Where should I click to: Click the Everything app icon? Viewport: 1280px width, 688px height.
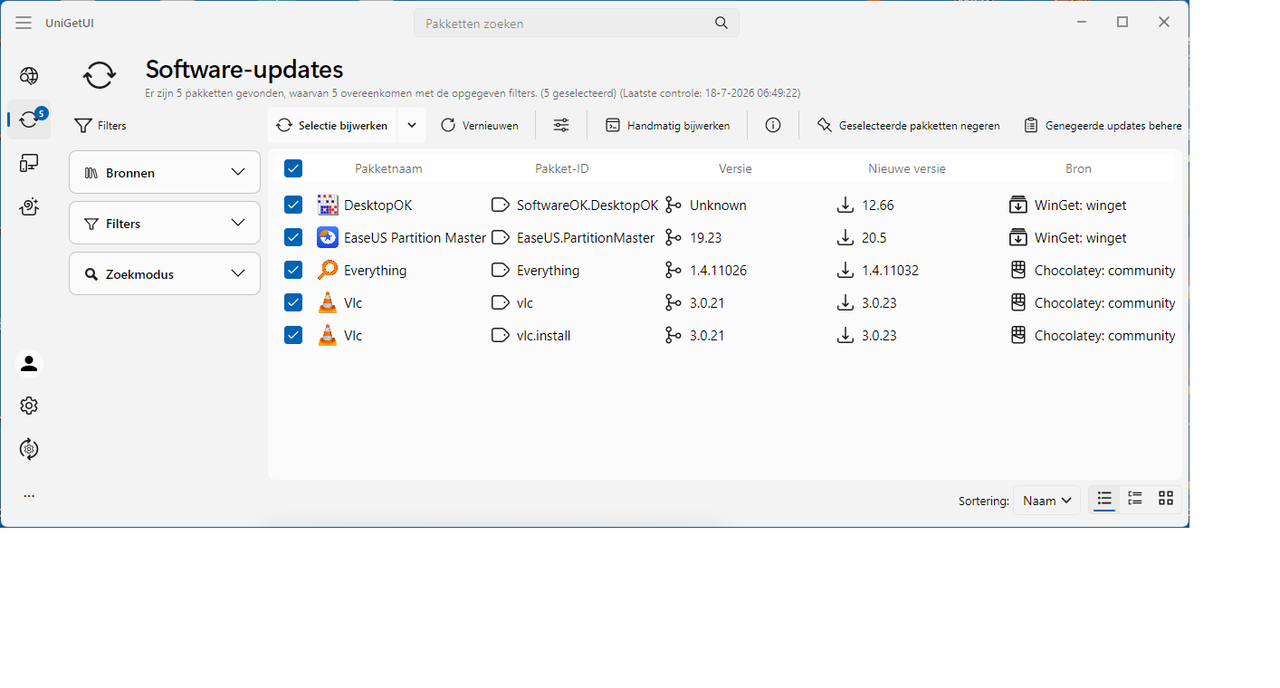(x=327, y=270)
